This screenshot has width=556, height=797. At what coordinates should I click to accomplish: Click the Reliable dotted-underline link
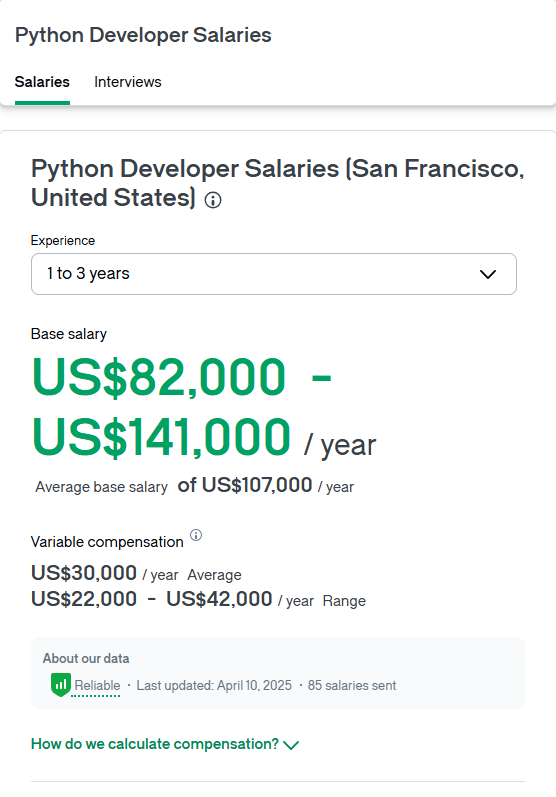click(98, 686)
